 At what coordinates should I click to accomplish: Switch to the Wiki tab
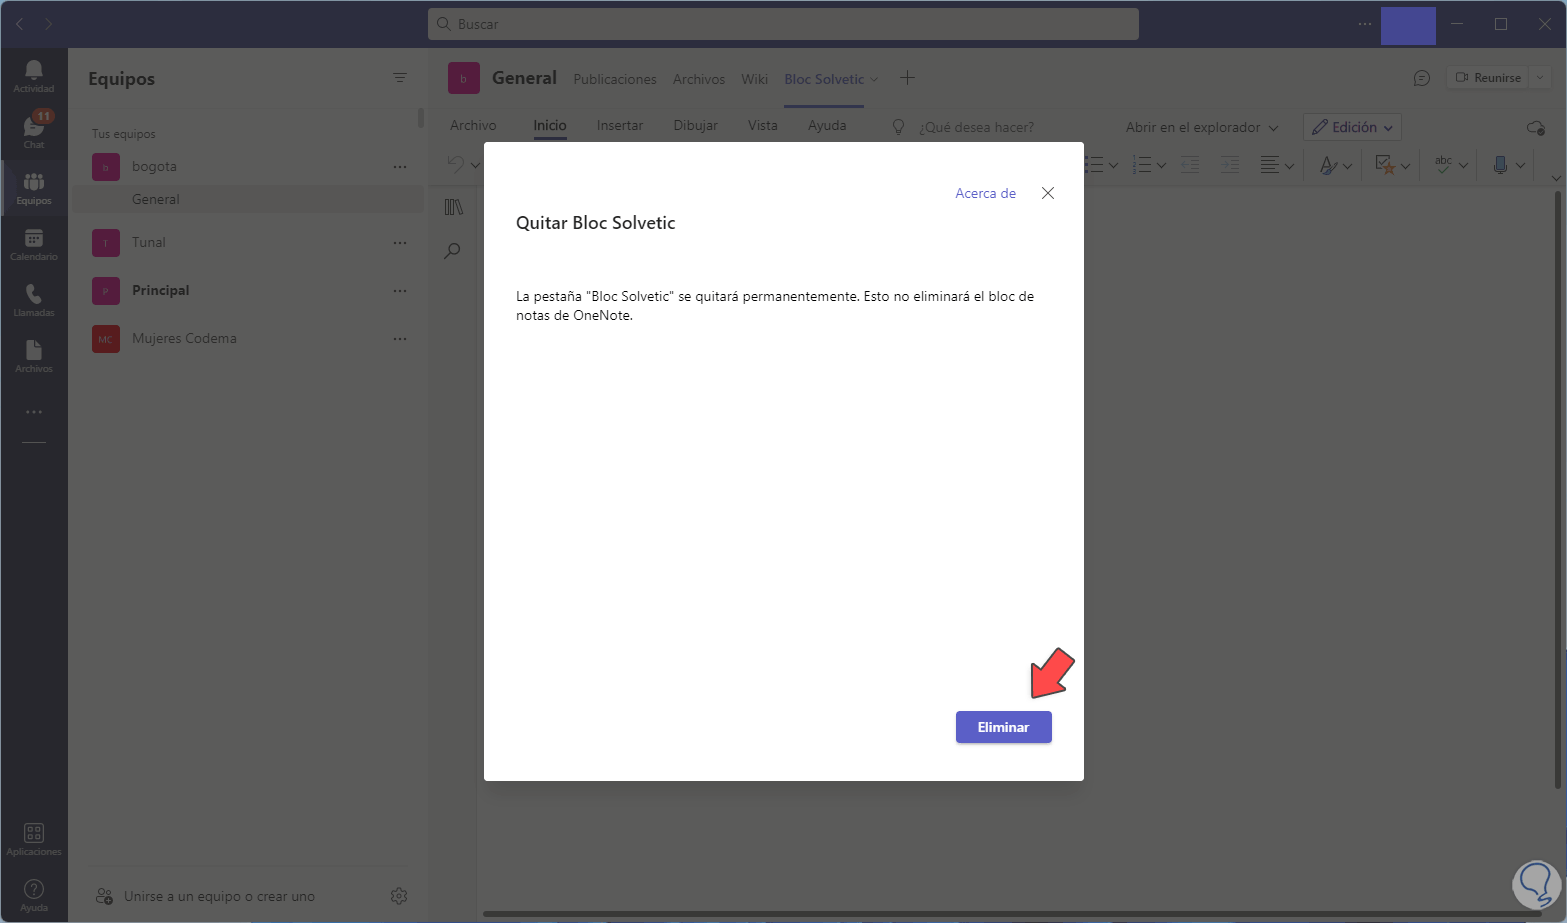(x=755, y=79)
